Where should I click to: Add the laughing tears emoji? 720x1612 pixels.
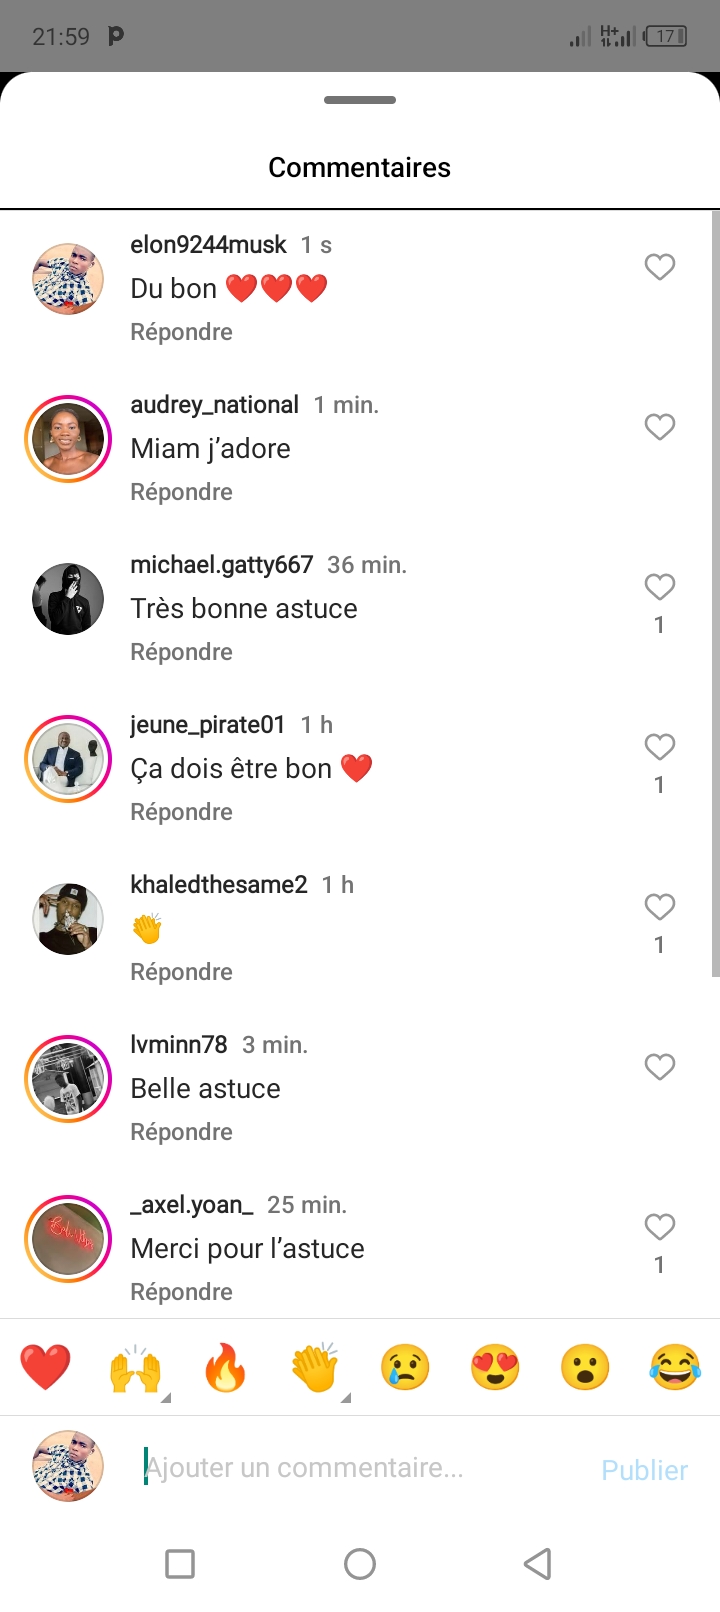[x=675, y=1367]
